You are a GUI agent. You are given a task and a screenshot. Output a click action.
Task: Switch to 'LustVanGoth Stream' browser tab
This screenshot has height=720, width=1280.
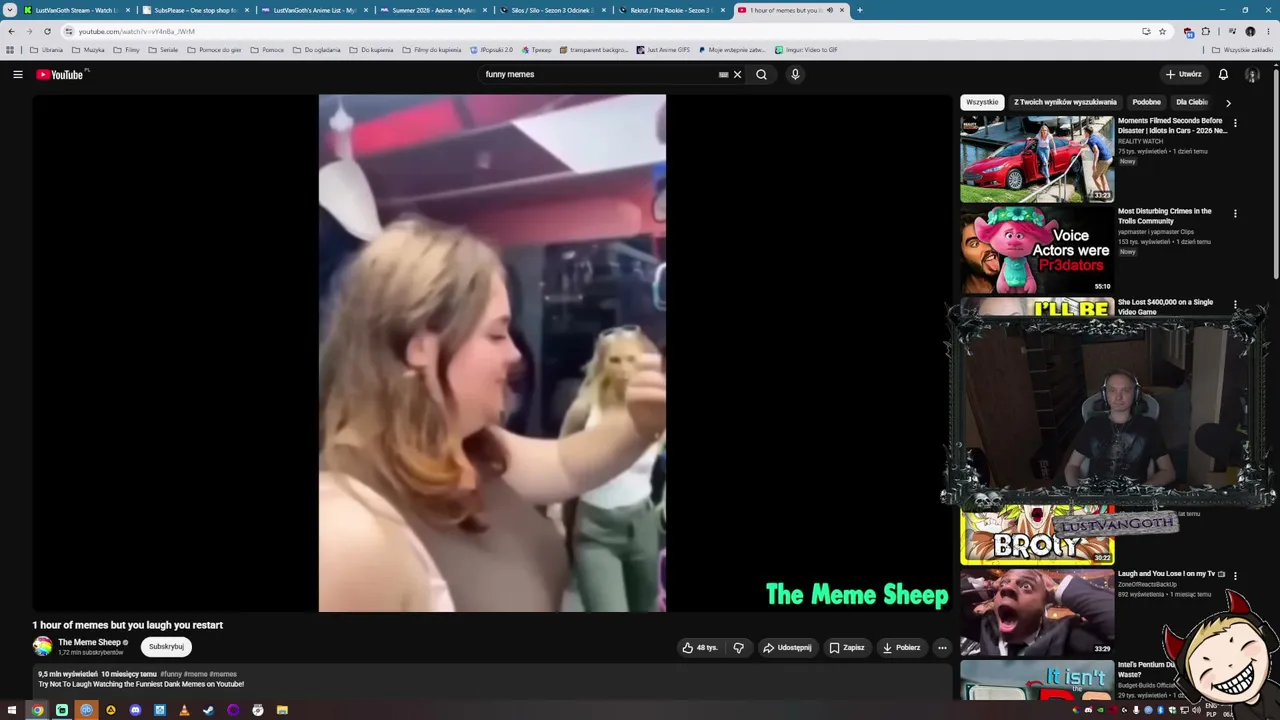[76, 10]
